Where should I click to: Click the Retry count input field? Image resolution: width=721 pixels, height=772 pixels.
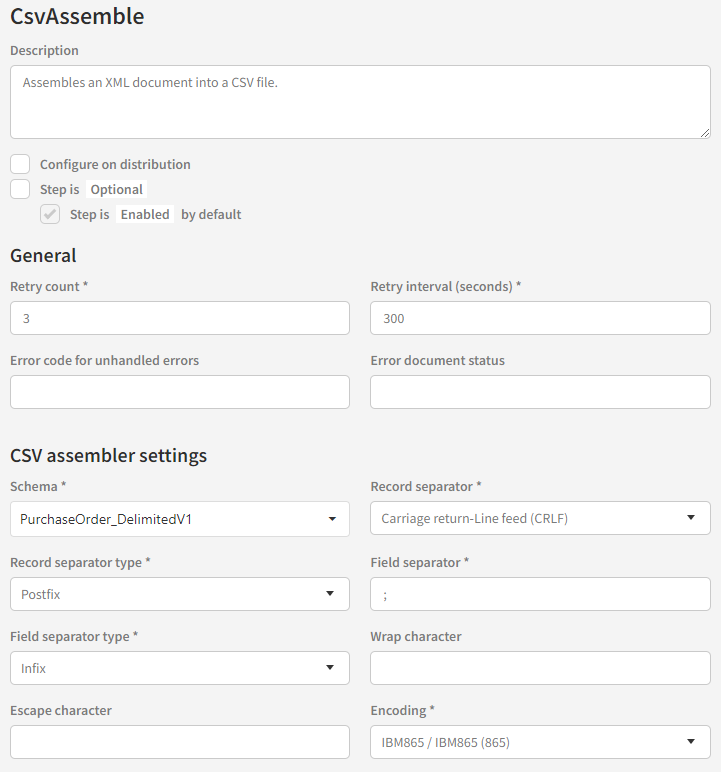click(180, 318)
